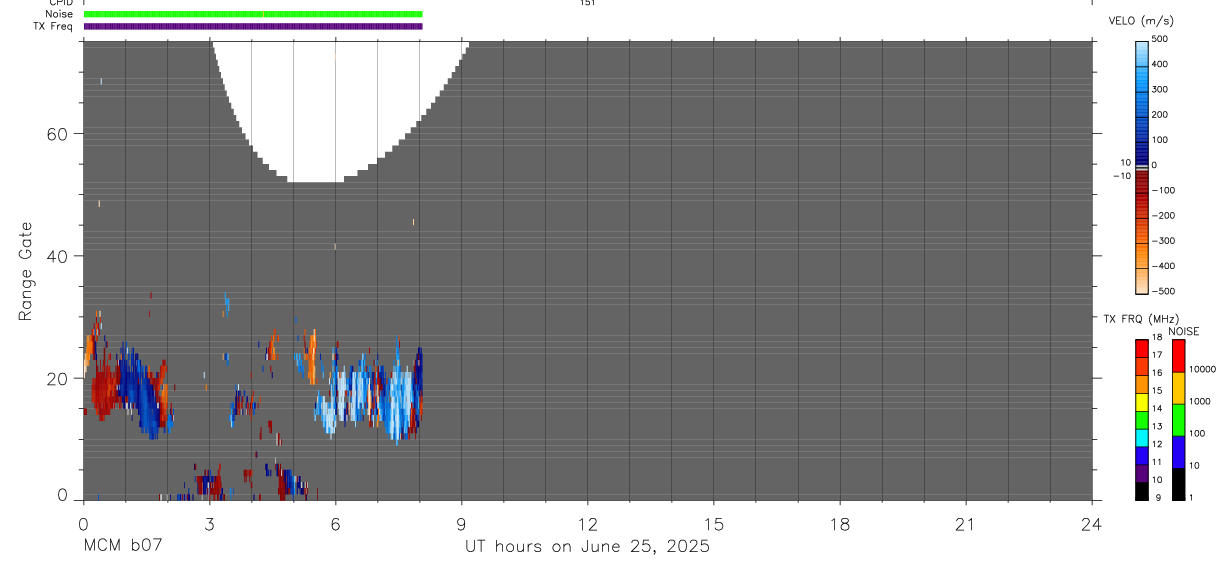Click the '15' tick on the UT hours axis
The image size is (1228, 567).
pos(713,523)
